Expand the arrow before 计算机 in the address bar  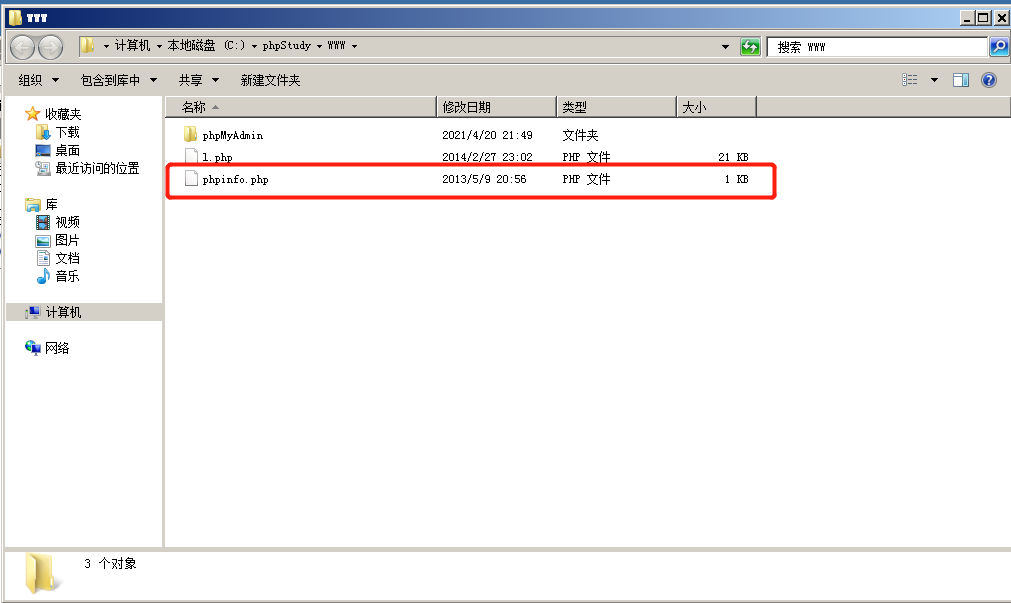(106, 46)
